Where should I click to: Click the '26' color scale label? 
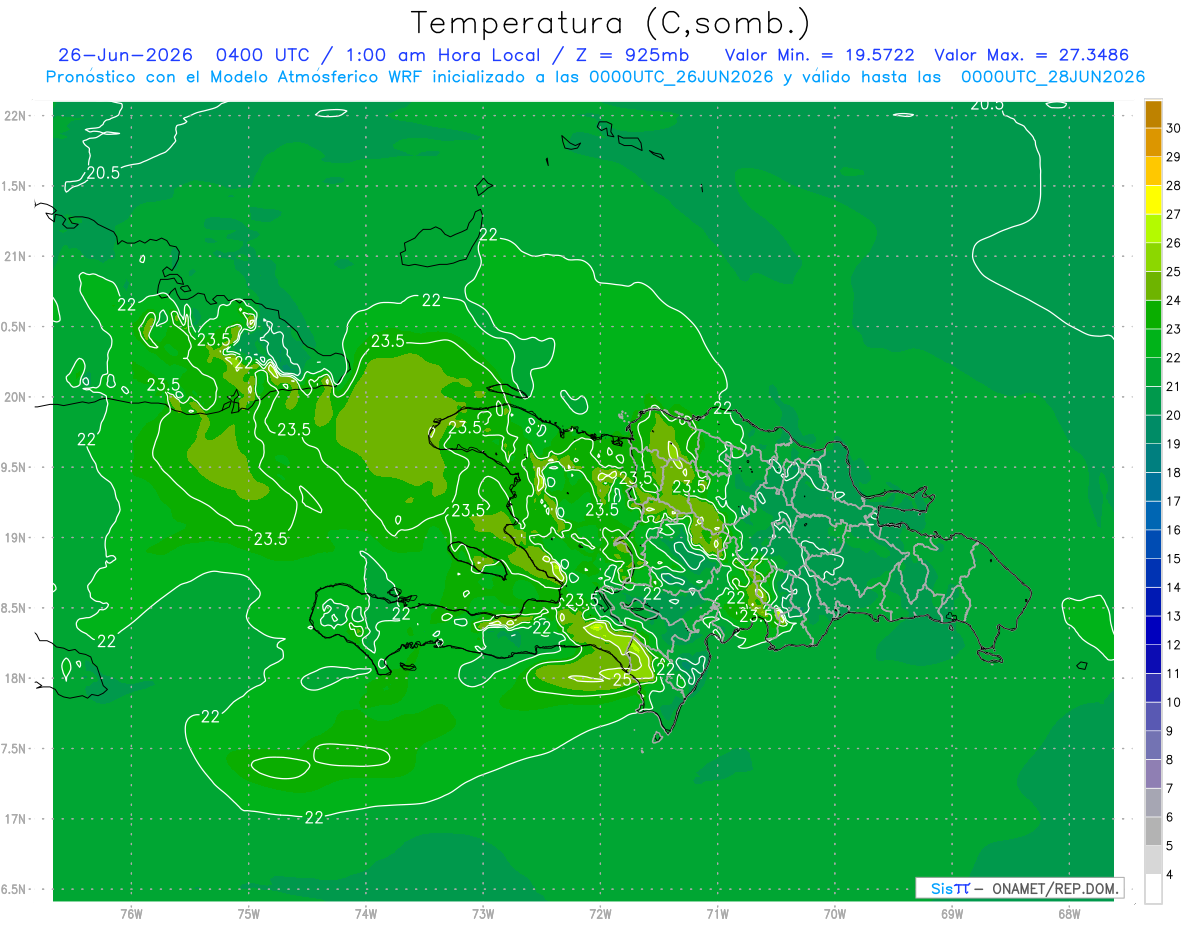click(x=1174, y=243)
